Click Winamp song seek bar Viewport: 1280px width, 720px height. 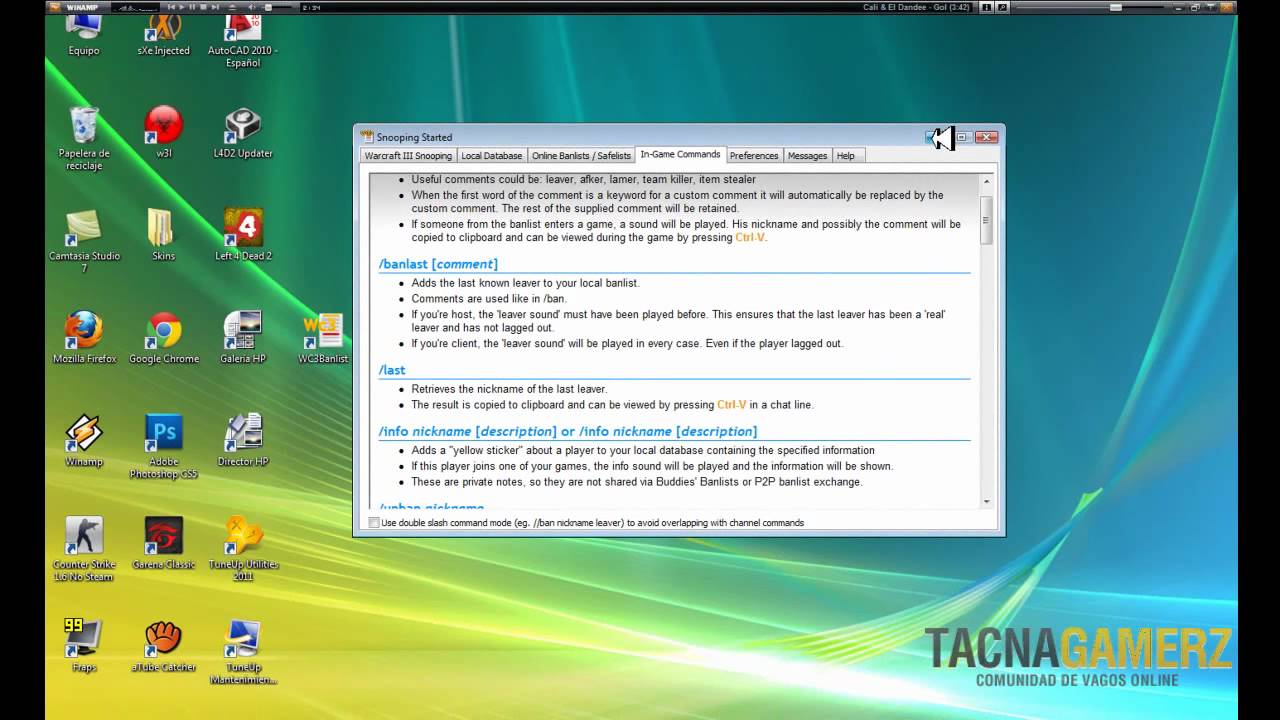1090,7
